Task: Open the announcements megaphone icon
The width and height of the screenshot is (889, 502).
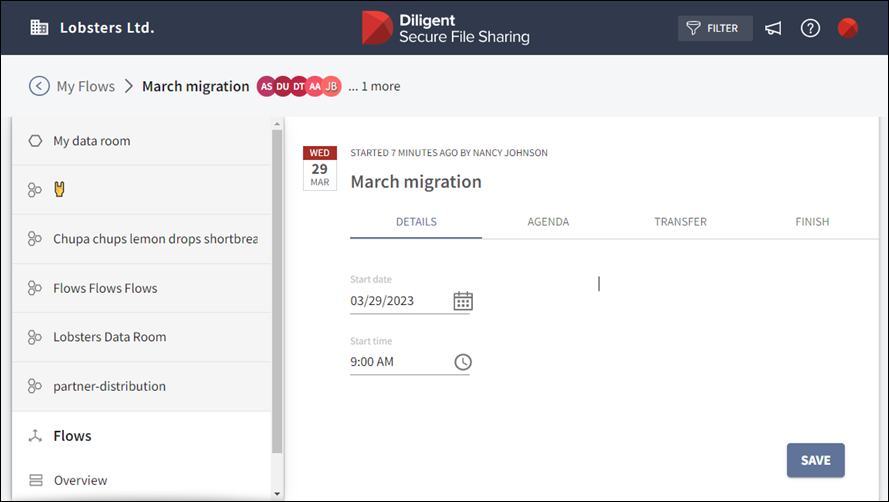Action: point(773,28)
